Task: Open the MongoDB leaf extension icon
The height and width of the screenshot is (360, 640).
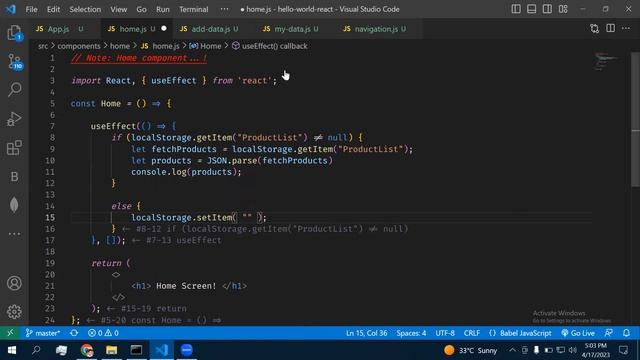Action: tap(14, 205)
